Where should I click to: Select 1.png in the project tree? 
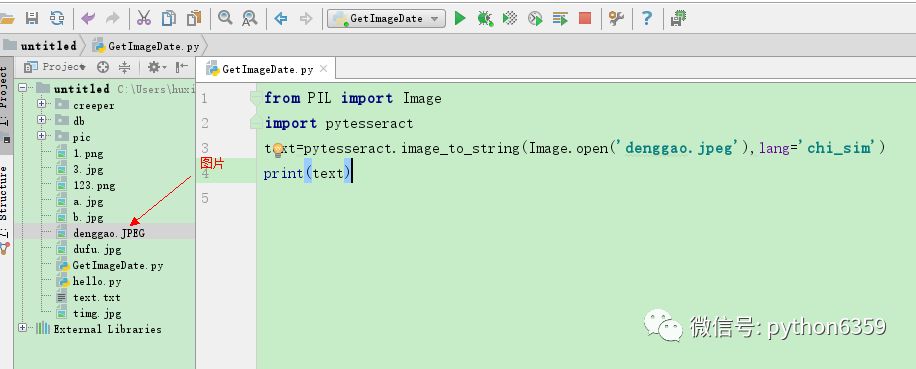(88, 154)
